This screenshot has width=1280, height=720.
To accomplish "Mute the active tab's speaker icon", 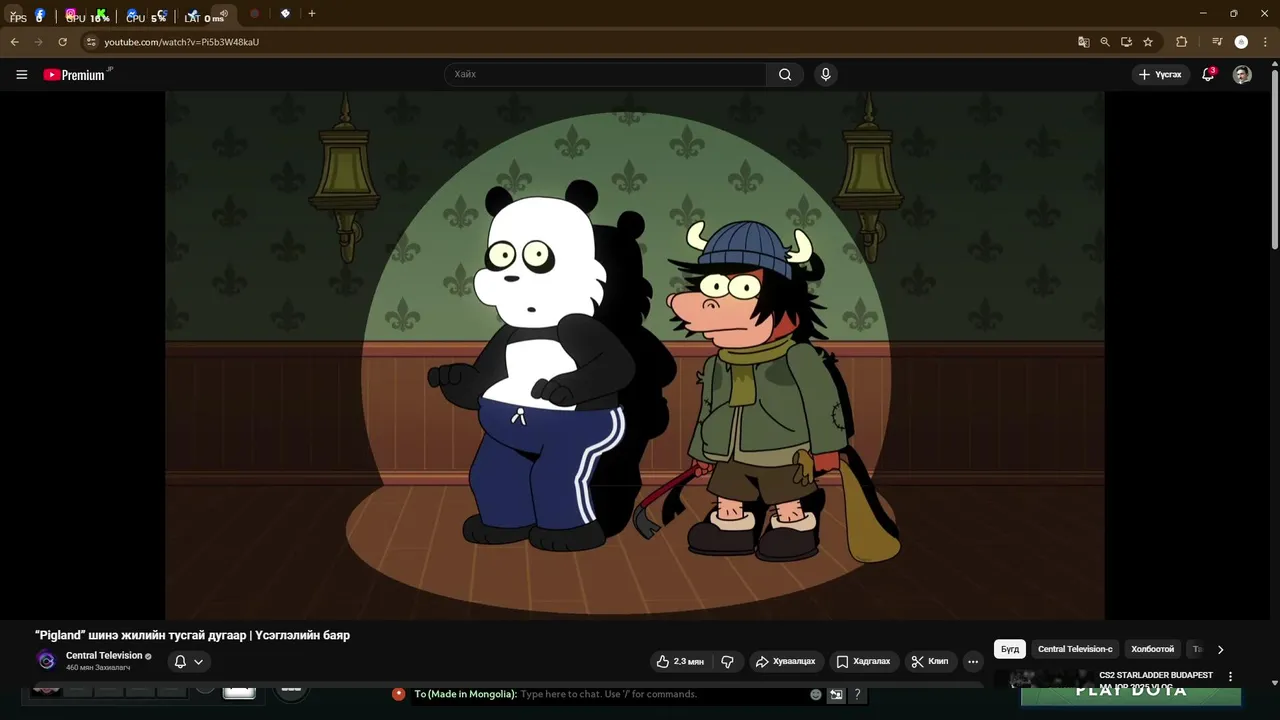I will tap(224, 14).
